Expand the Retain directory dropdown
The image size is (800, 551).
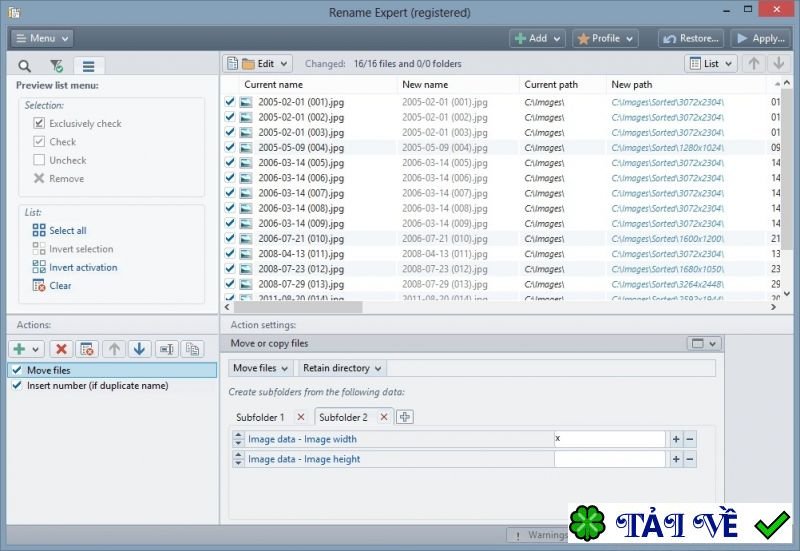342,368
